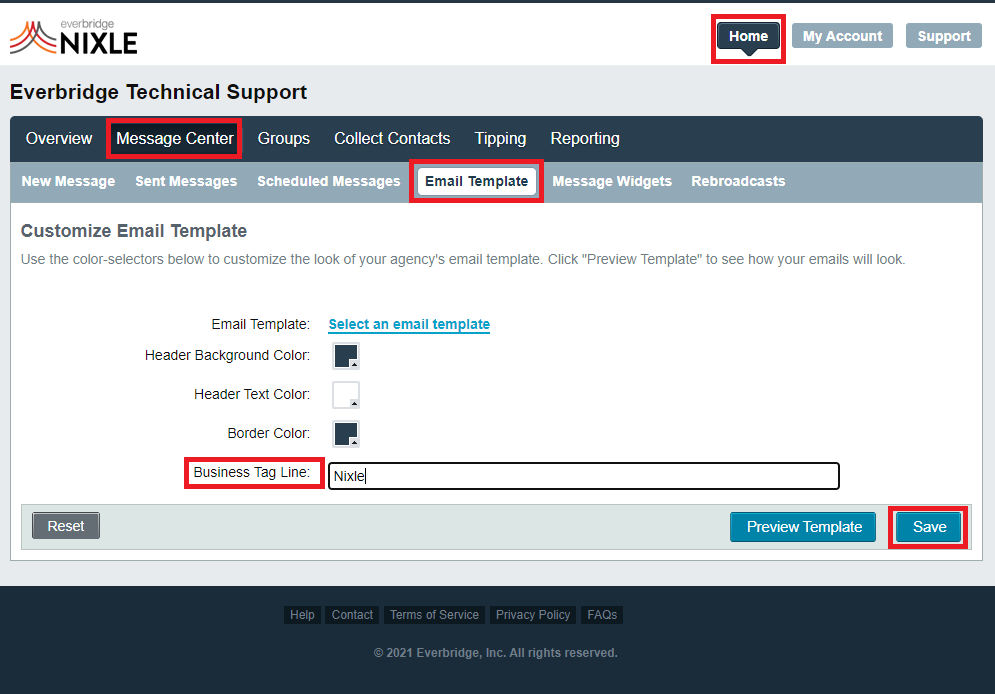Click the Everbridge Technical Support title
The width and height of the screenshot is (995, 694).
point(159,92)
